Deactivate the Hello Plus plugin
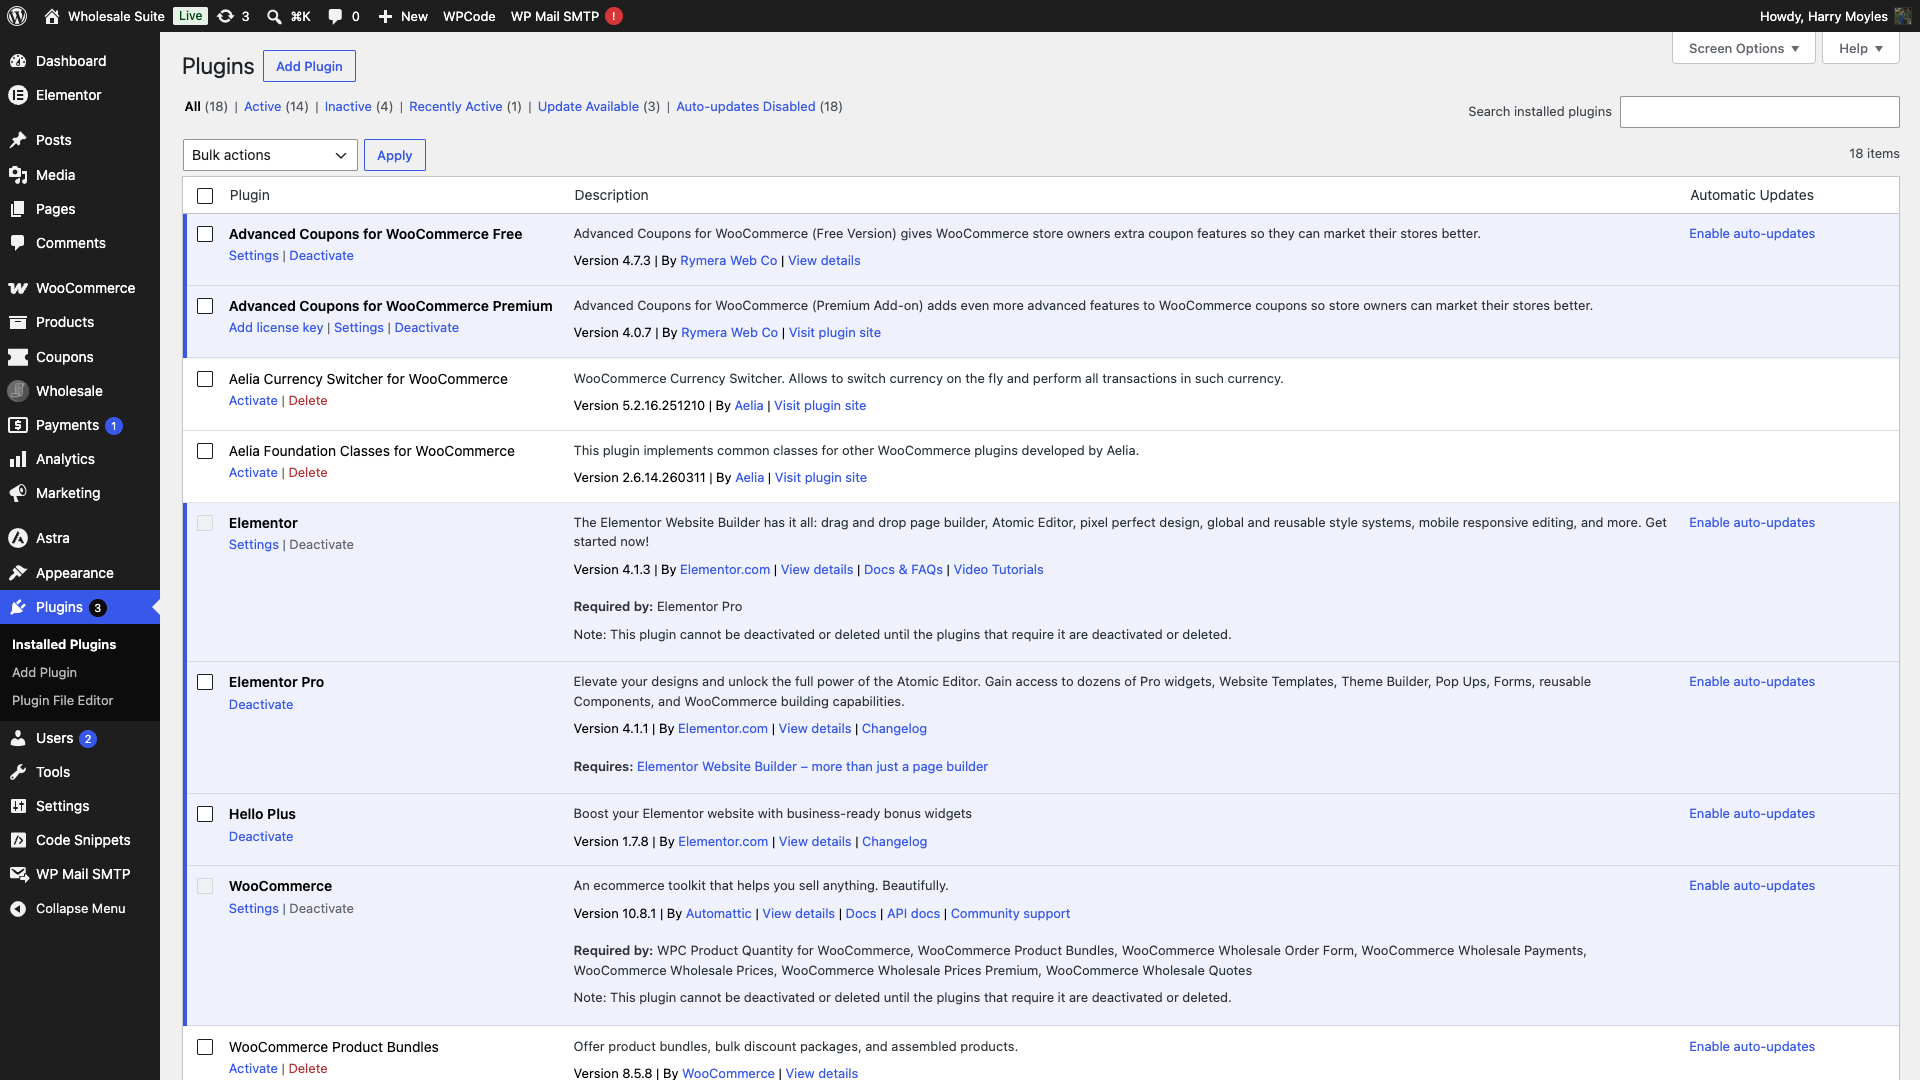Viewport: 1920px width, 1080px height. pos(261,836)
